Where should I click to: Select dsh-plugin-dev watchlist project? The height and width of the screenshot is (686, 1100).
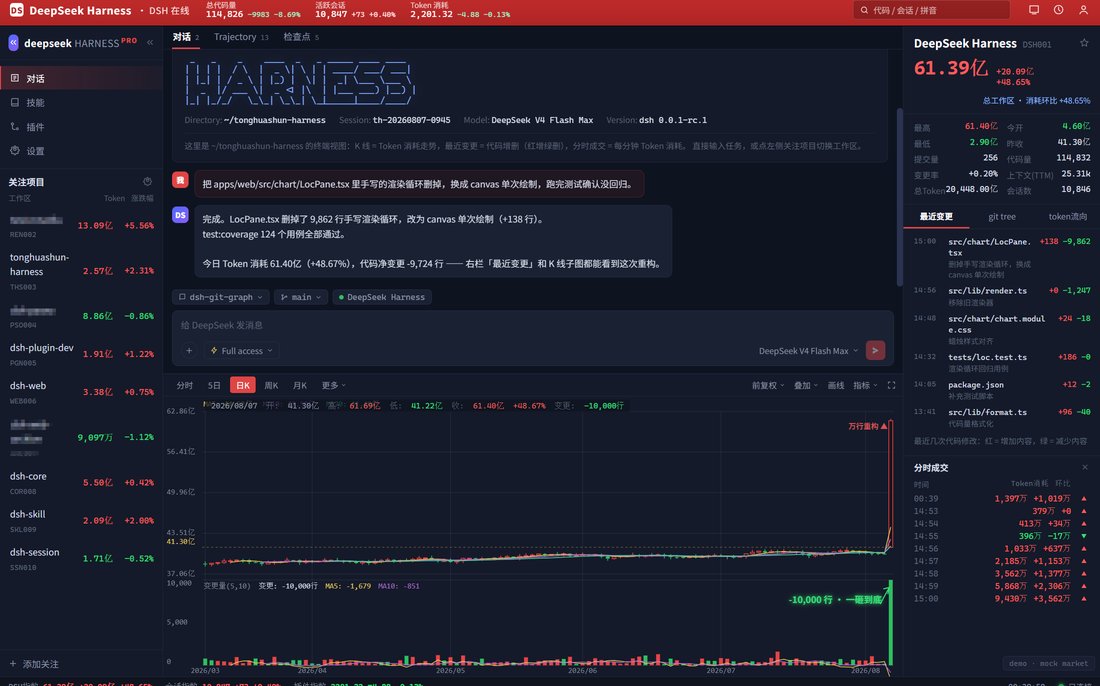pyautogui.click(x=81, y=354)
